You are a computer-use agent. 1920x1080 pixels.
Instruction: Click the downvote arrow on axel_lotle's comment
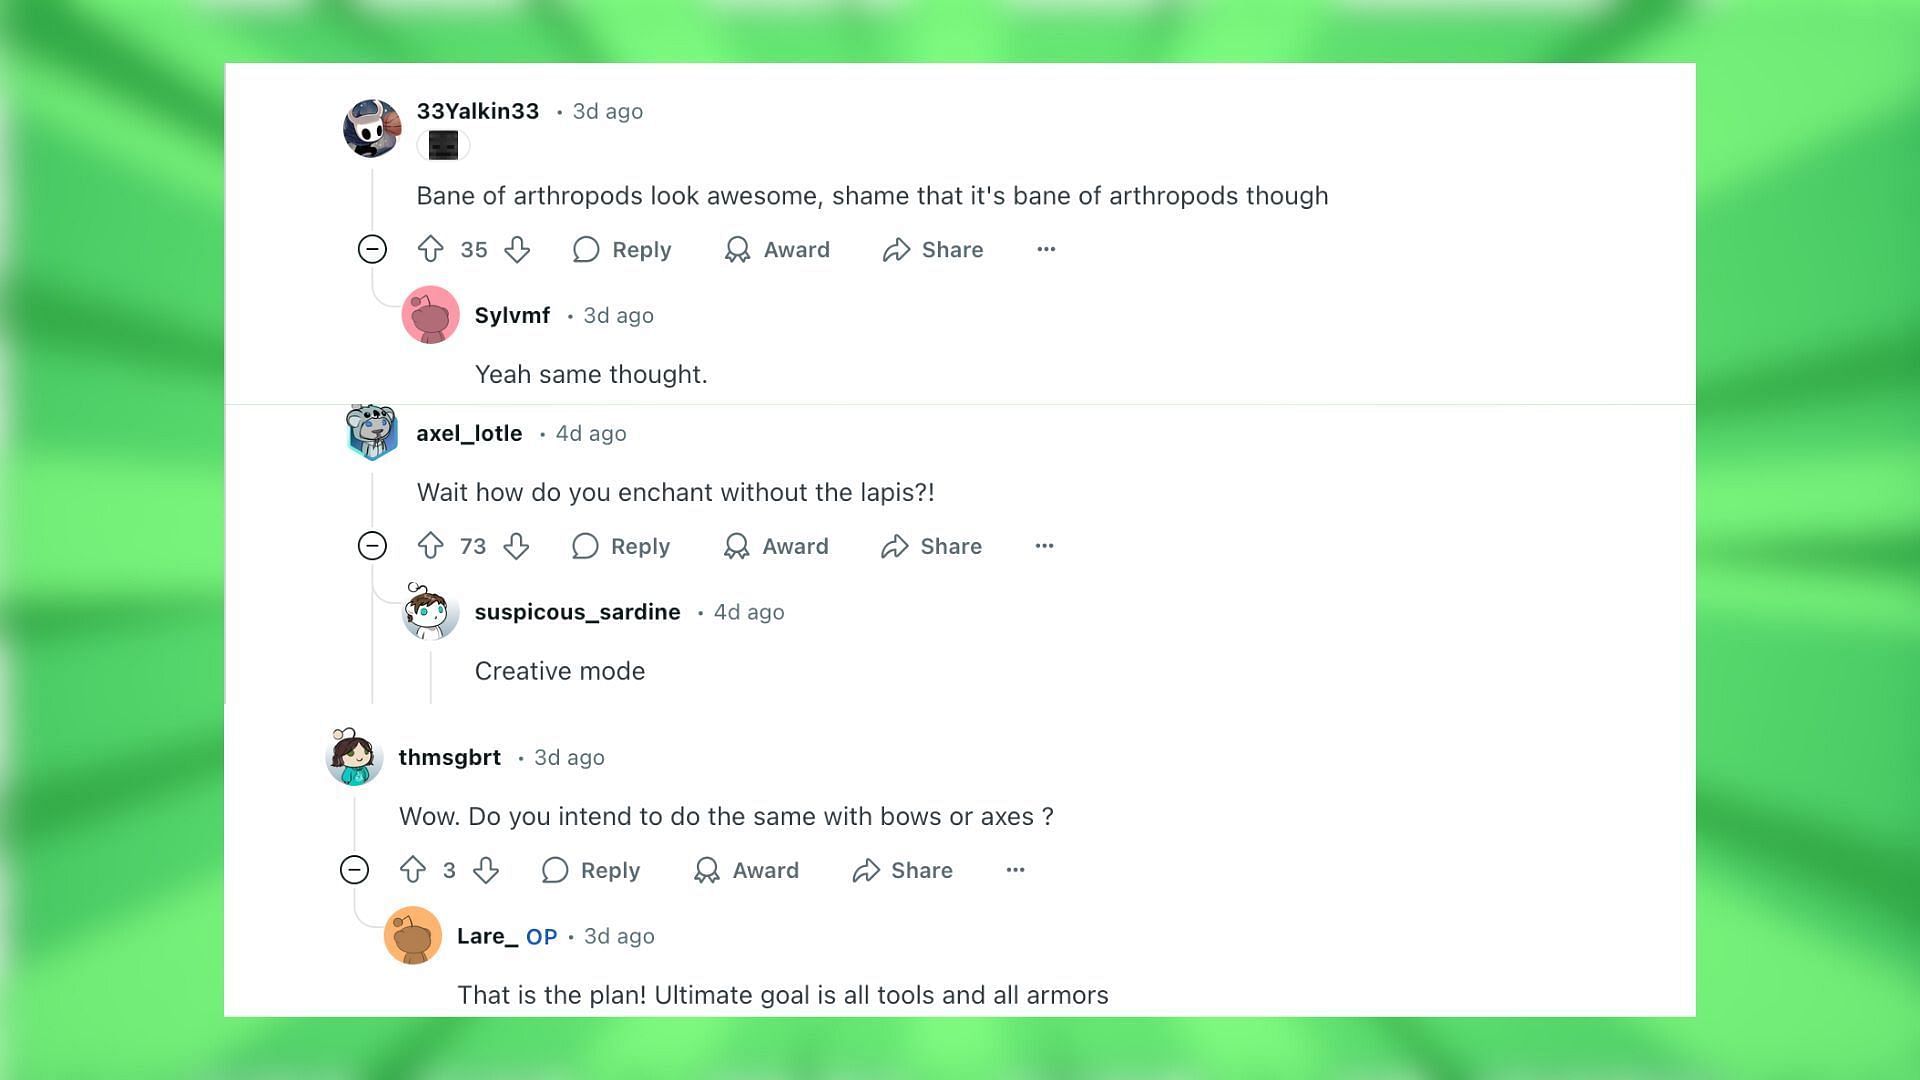[x=516, y=546]
